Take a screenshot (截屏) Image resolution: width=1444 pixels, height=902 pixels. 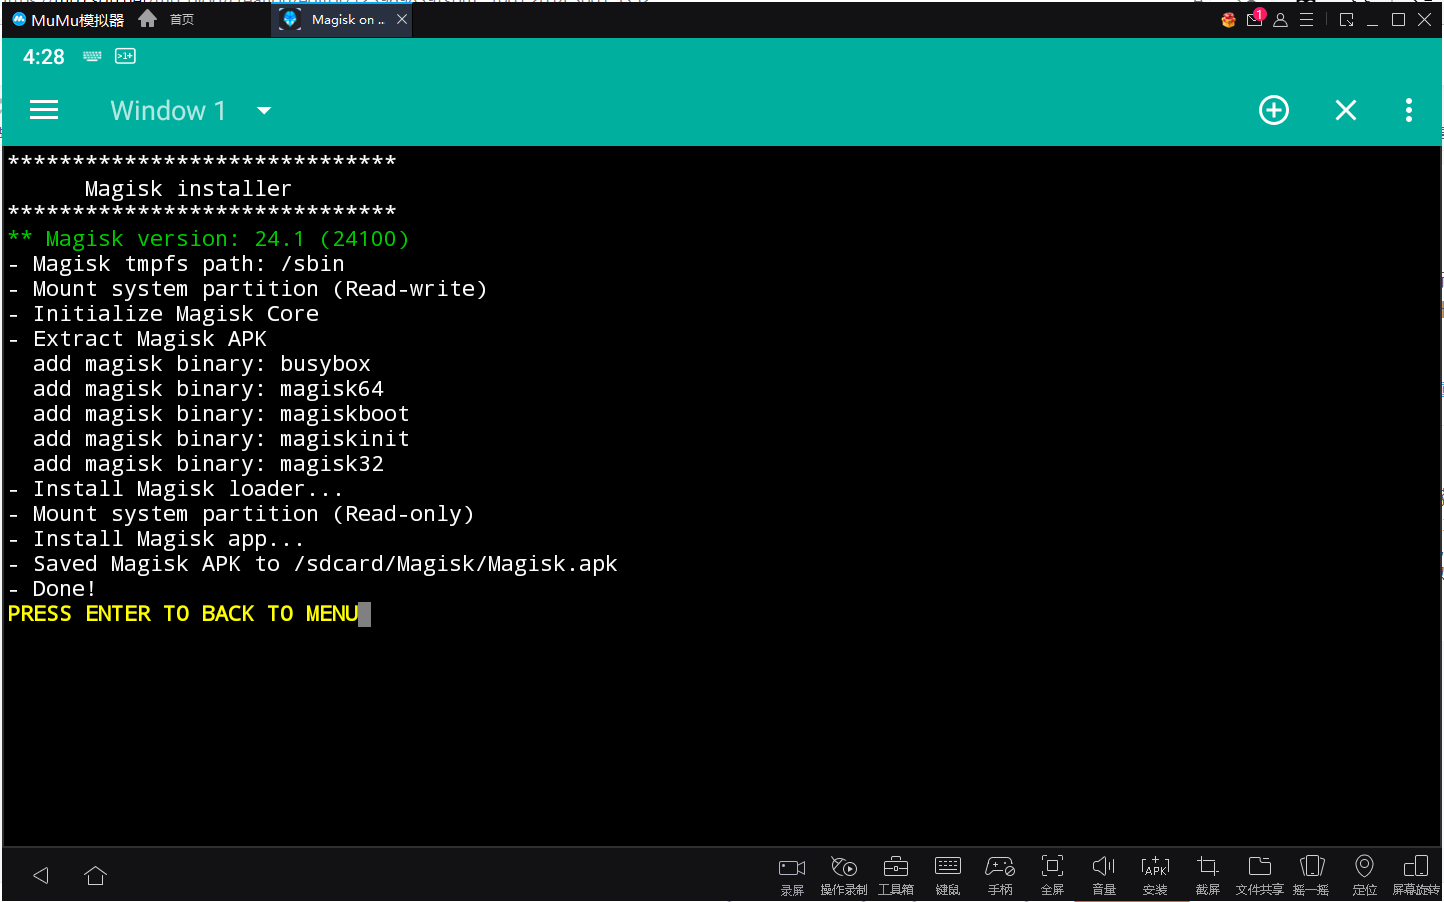click(1208, 876)
